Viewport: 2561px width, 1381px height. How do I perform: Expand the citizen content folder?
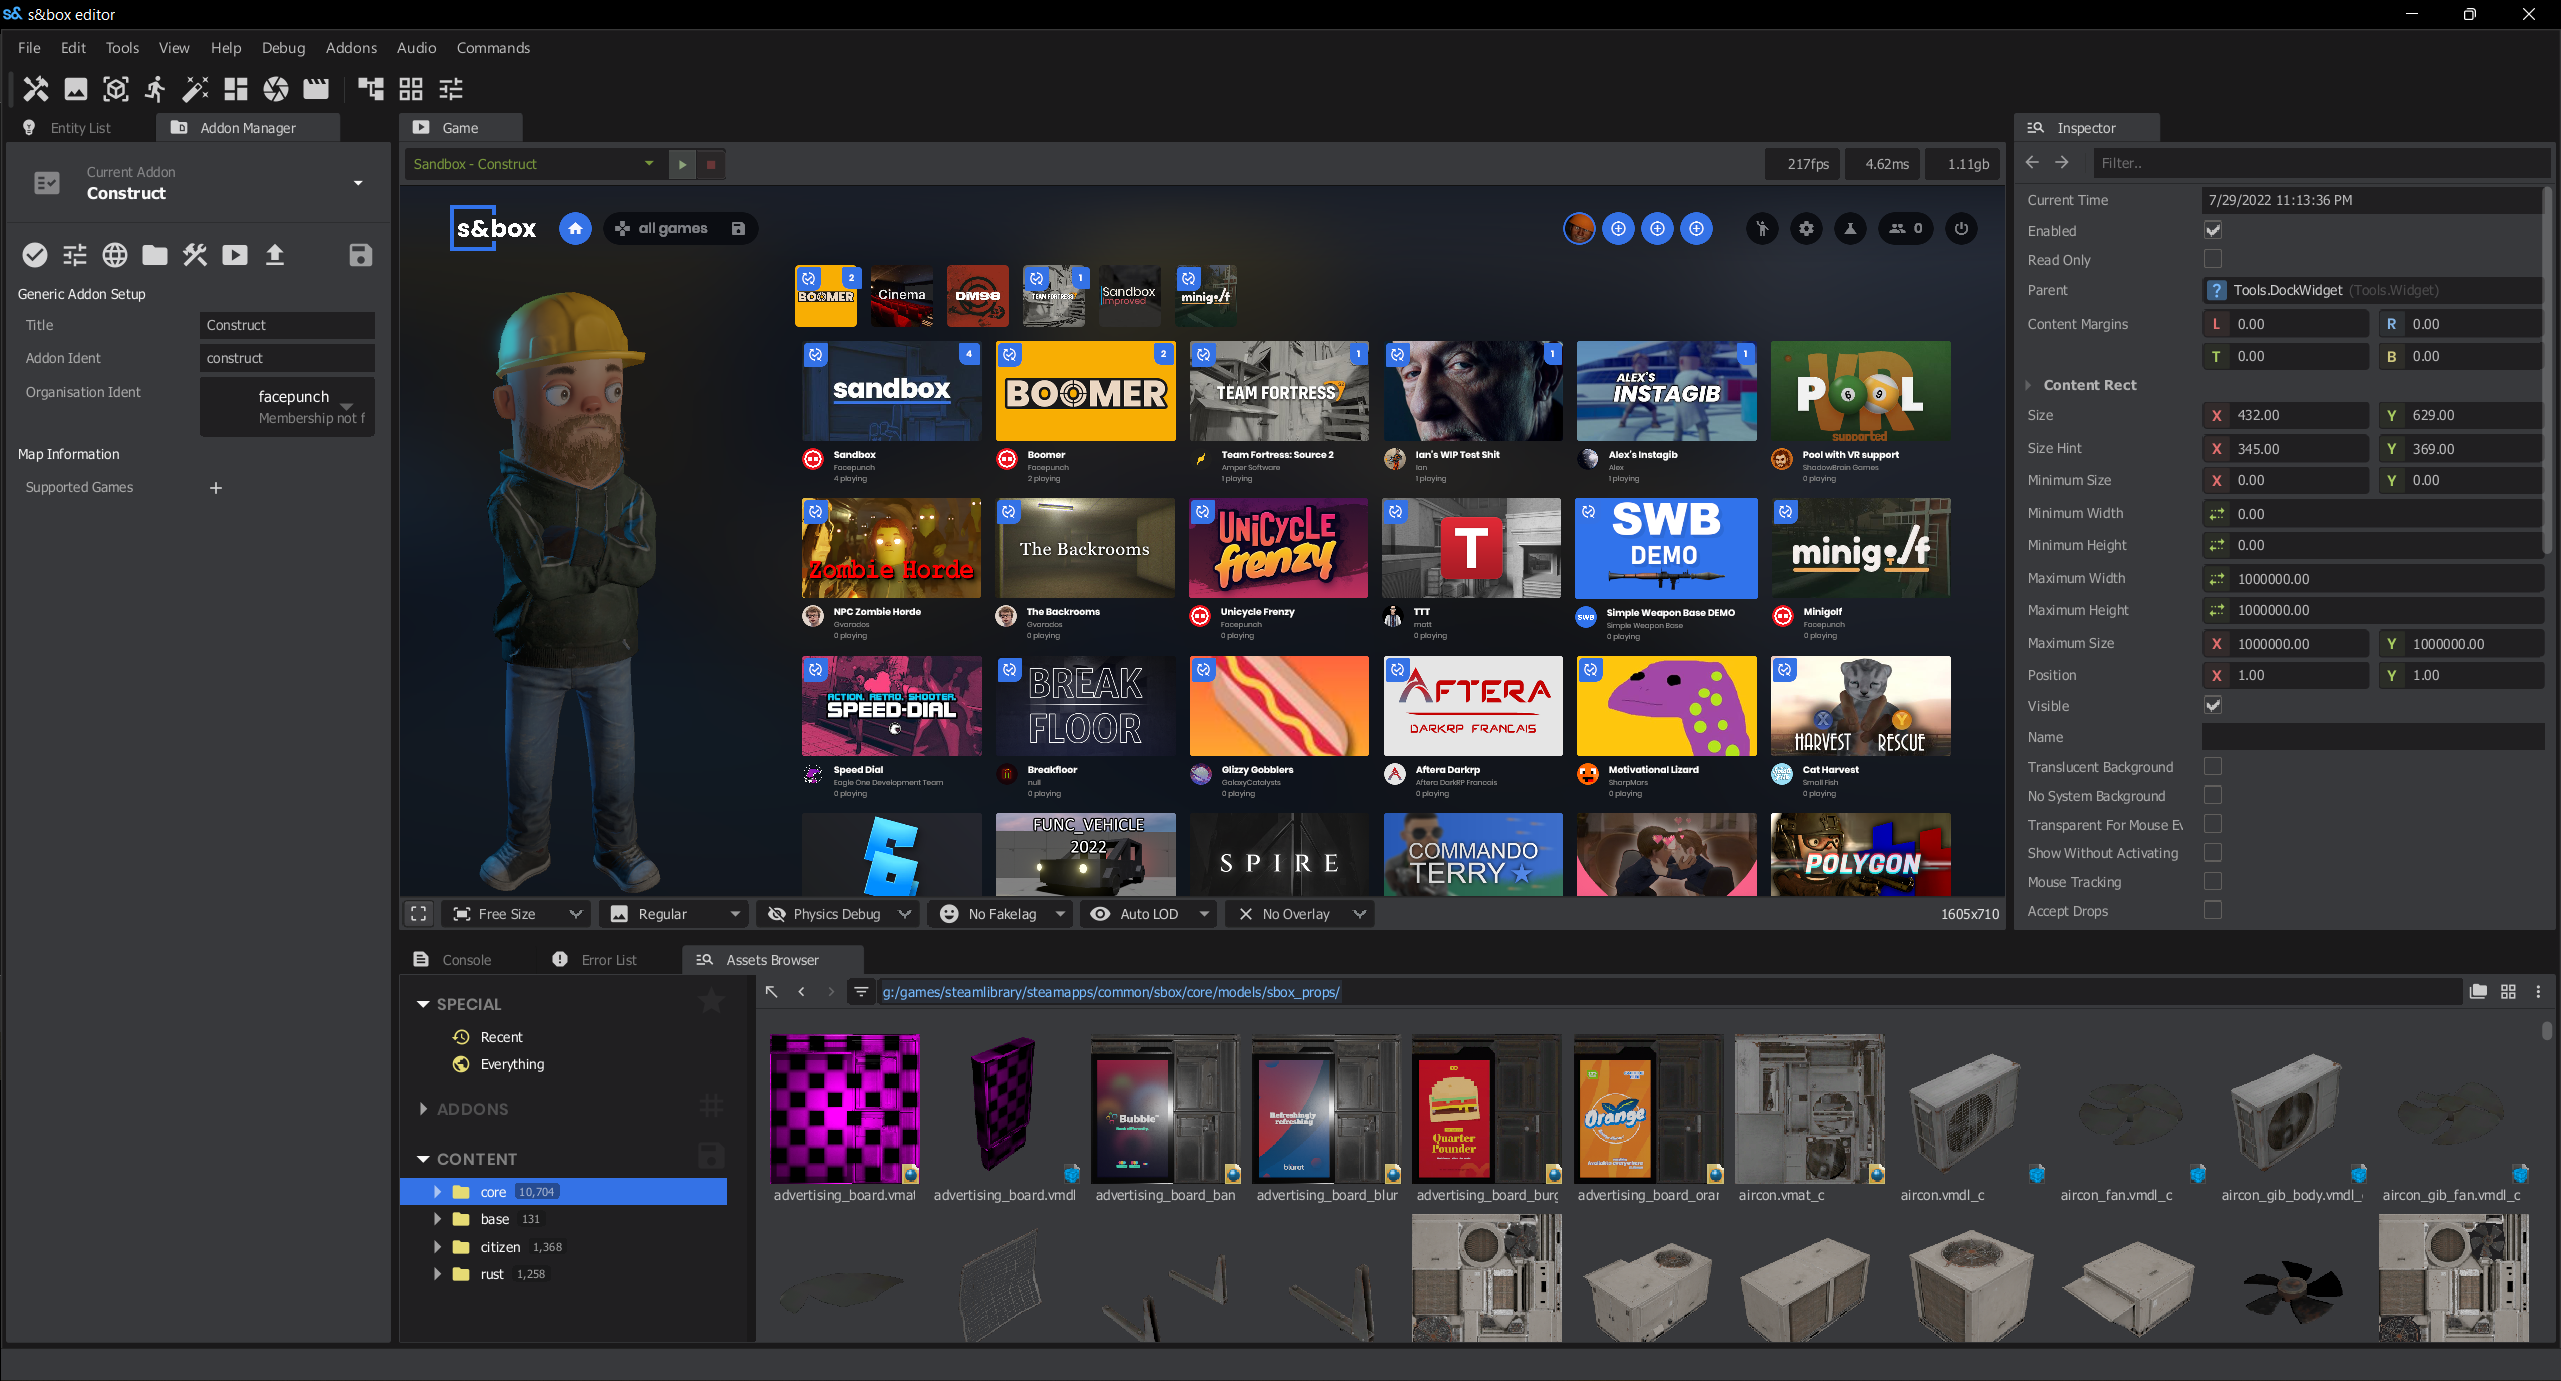437,1247
